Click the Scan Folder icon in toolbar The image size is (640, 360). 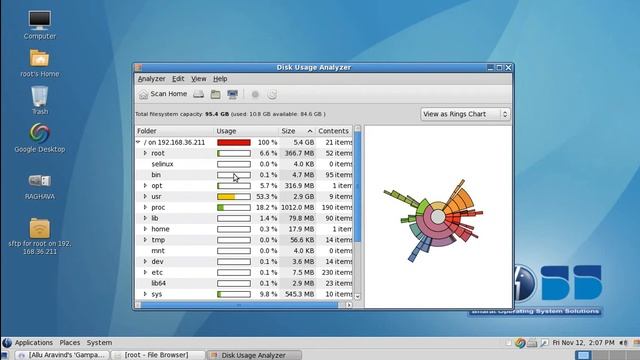click(216, 95)
